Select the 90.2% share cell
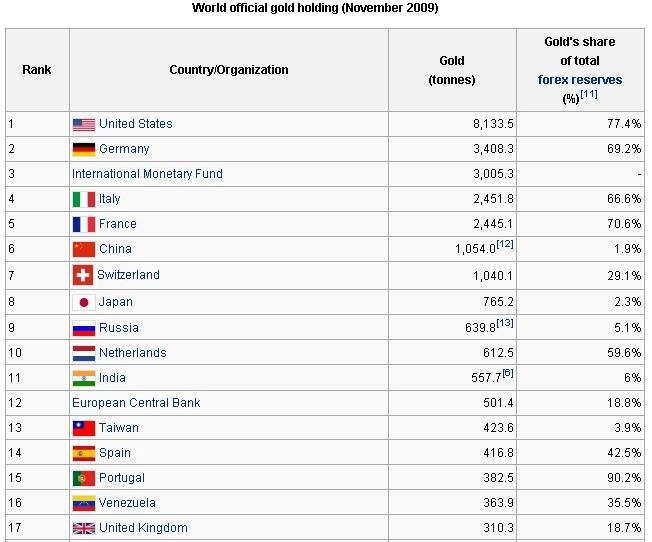The height and width of the screenshot is (542, 652). [580, 478]
